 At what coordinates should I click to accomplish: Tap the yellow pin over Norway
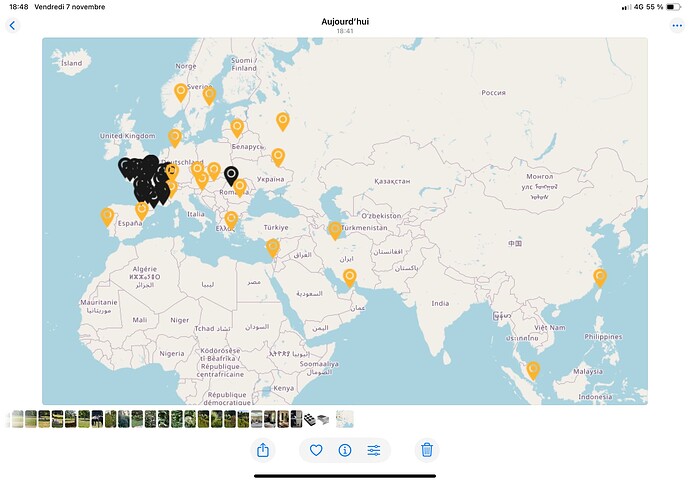[x=181, y=91]
